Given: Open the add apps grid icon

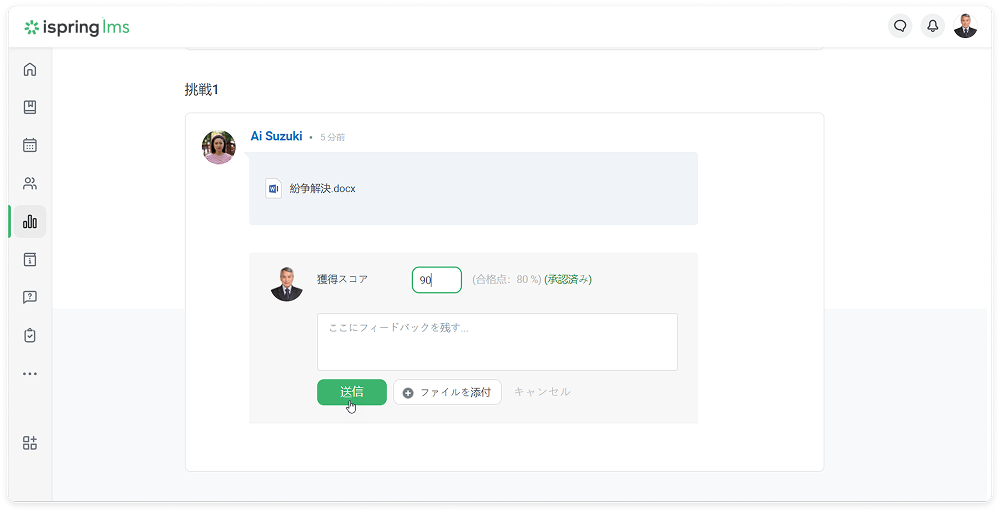Looking at the screenshot, I should (x=30, y=443).
